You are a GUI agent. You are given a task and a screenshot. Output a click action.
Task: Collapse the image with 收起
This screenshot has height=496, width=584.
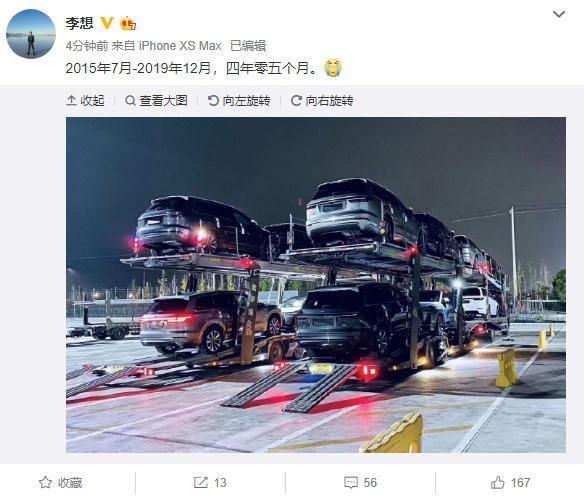tap(85, 101)
